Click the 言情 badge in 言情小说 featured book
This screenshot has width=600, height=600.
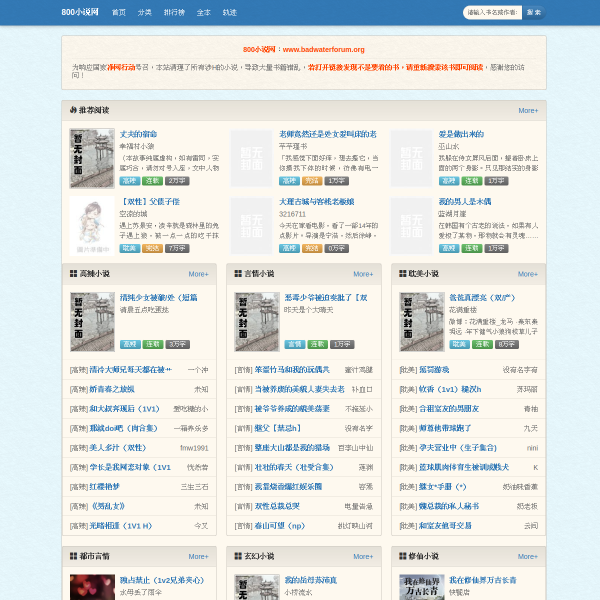[x=295, y=344]
